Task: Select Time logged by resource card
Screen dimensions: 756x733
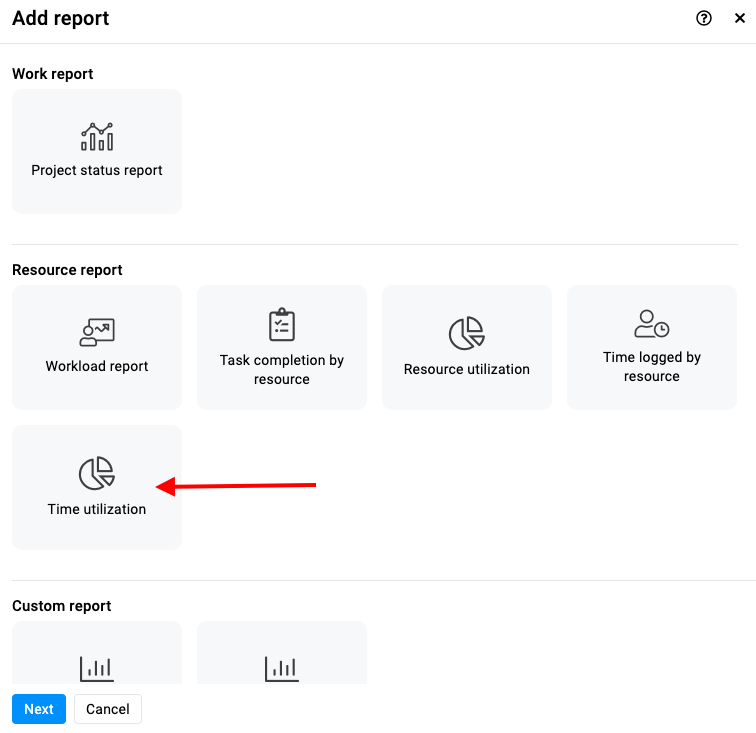Action: click(x=652, y=347)
